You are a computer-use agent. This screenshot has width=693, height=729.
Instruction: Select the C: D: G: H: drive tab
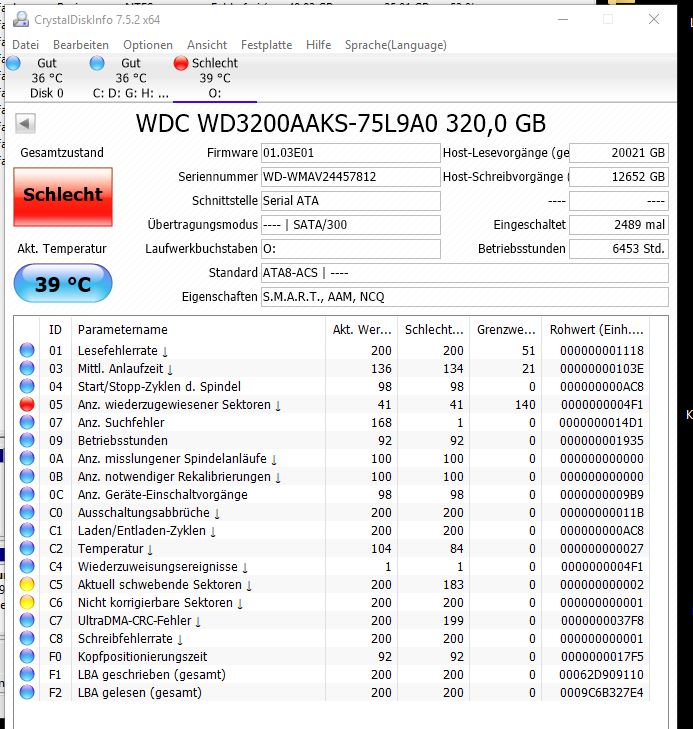pyautogui.click(x=131, y=78)
